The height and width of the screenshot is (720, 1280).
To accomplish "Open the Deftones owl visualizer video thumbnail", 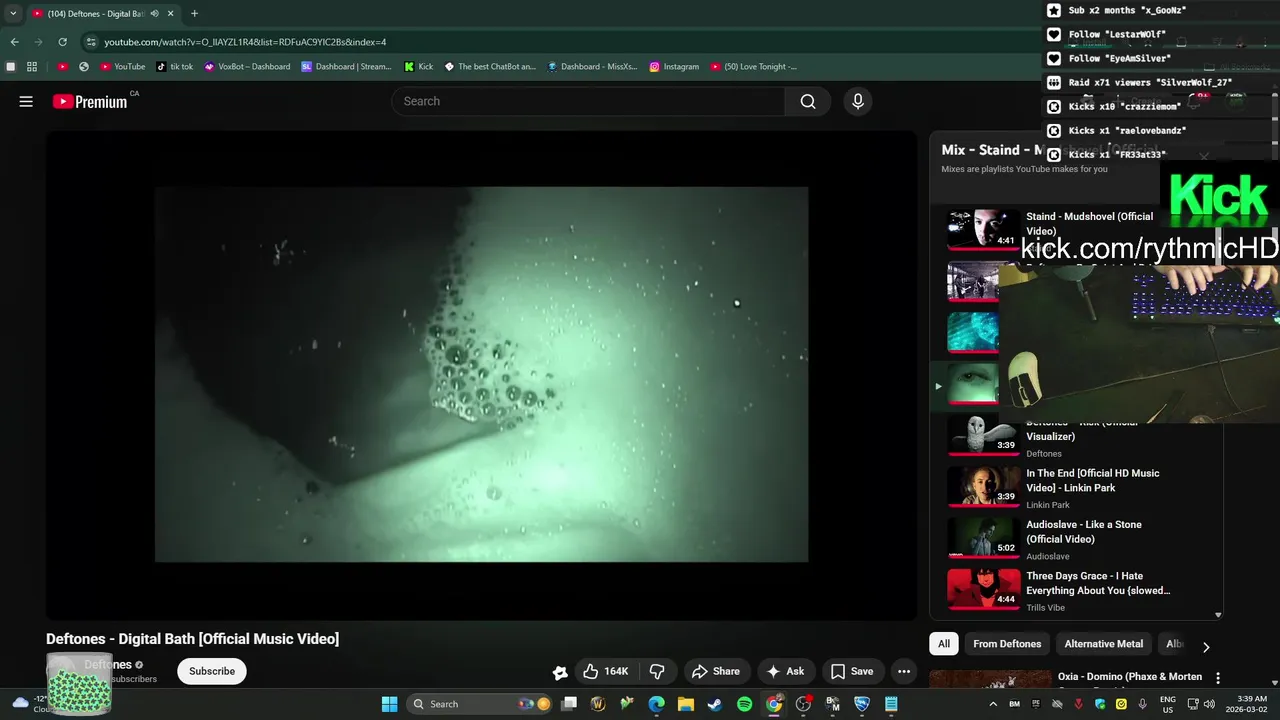I will click(984, 435).
